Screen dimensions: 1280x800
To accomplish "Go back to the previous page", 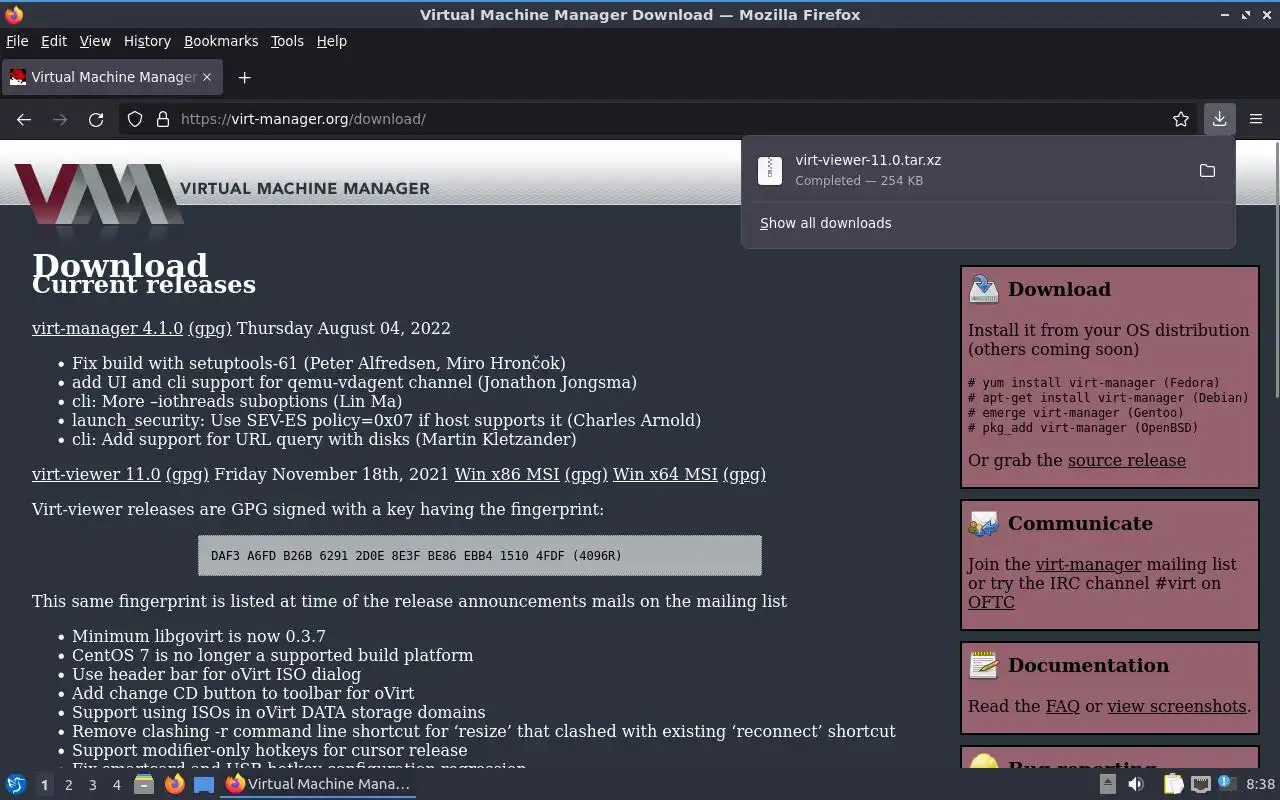I will tap(24, 119).
